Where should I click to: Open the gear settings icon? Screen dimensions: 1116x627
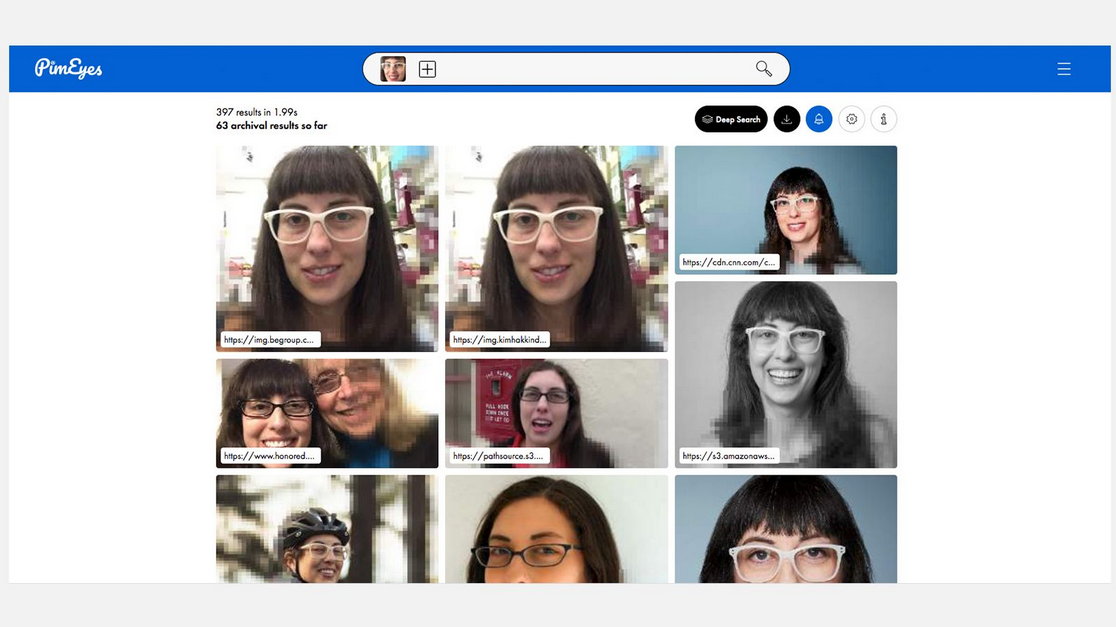pyautogui.click(x=852, y=119)
